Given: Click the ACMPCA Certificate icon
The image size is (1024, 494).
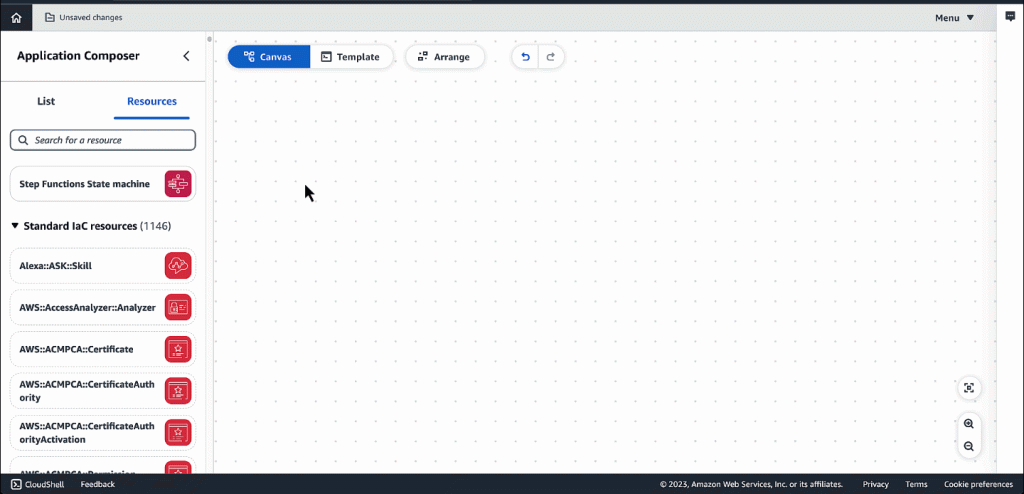Looking at the screenshot, I should pos(178,350).
